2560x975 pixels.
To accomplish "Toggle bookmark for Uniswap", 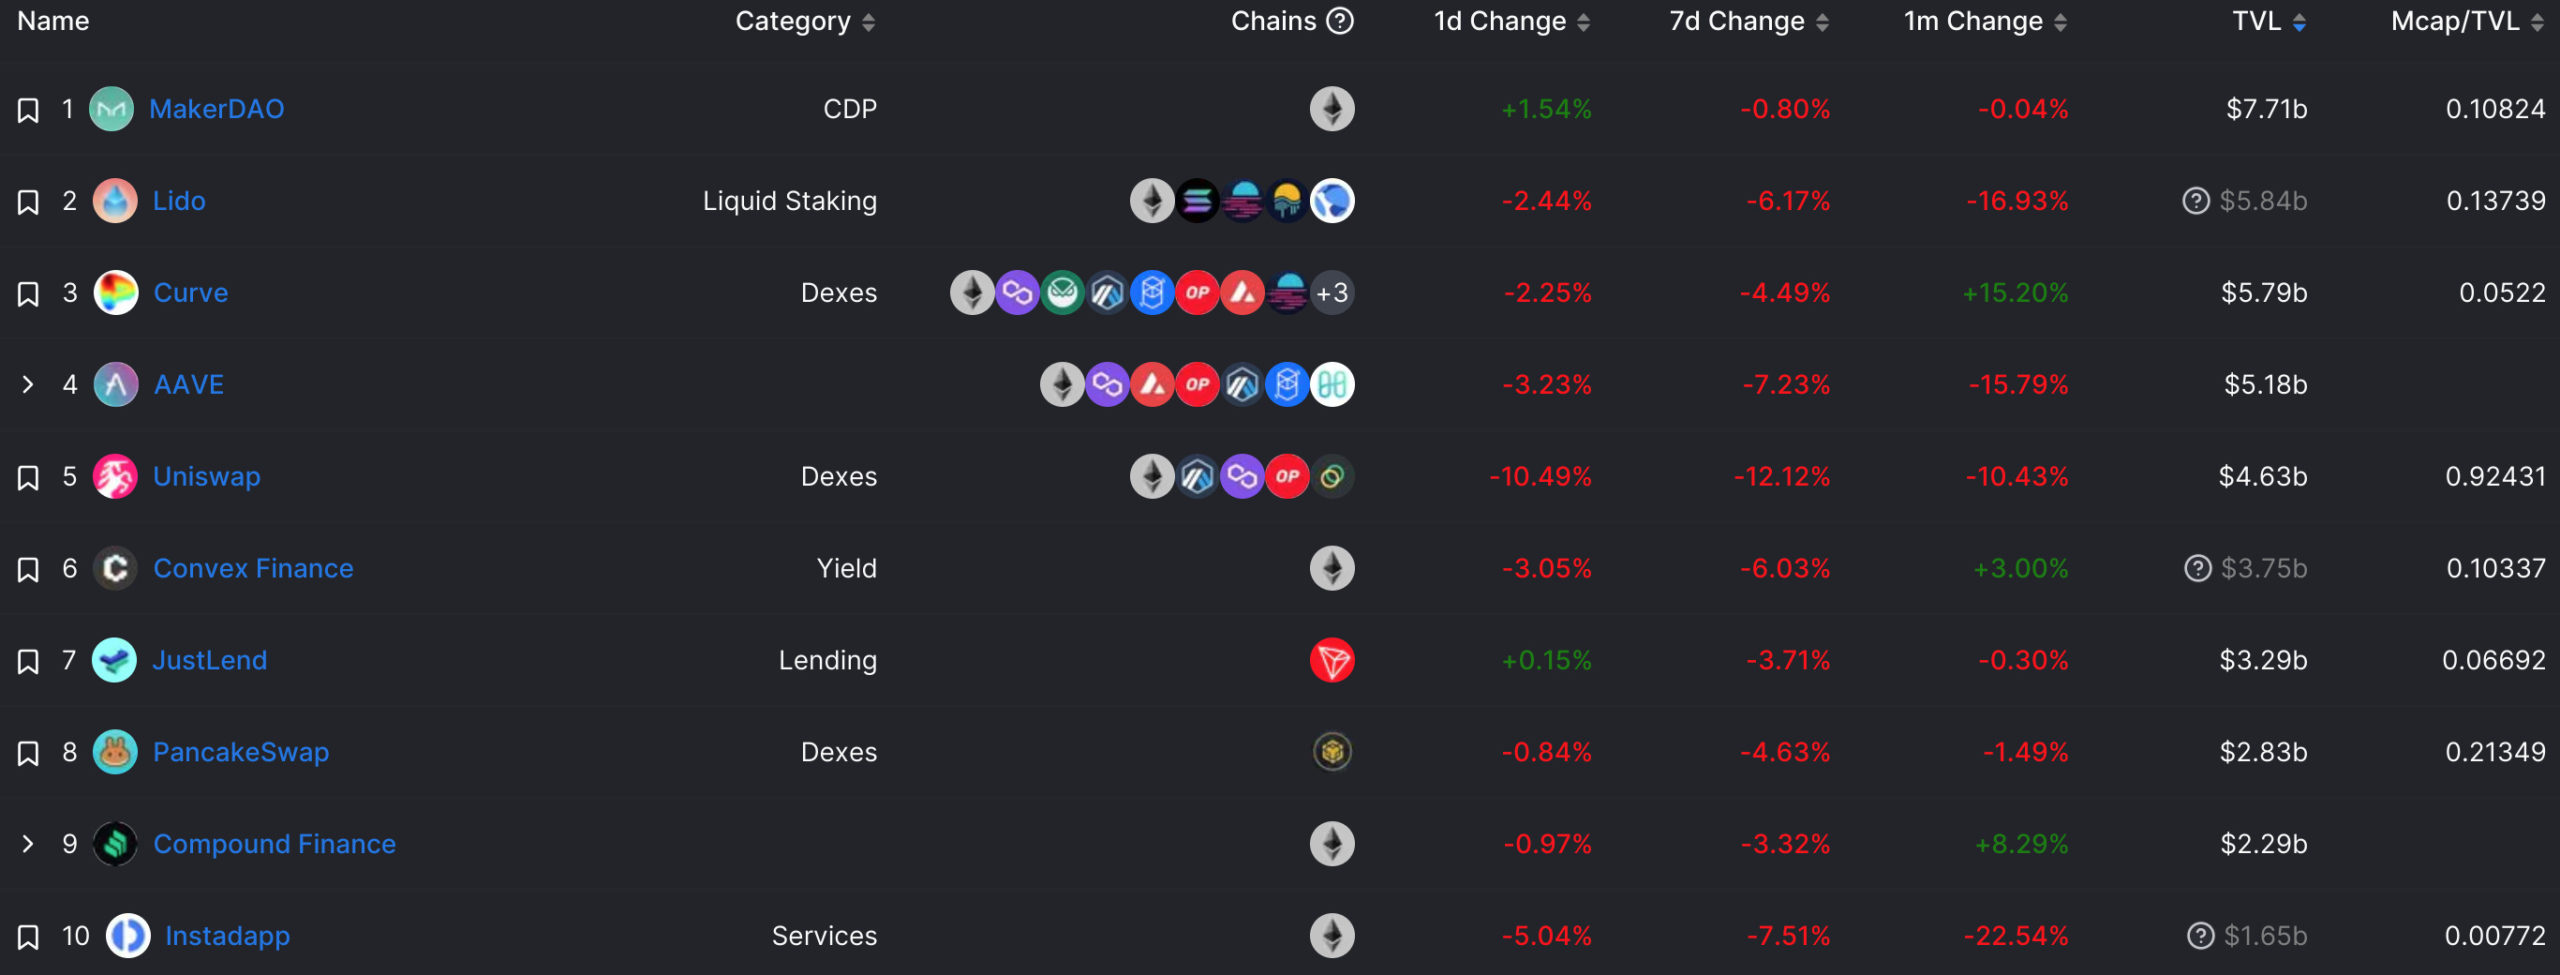I will 28,478.
